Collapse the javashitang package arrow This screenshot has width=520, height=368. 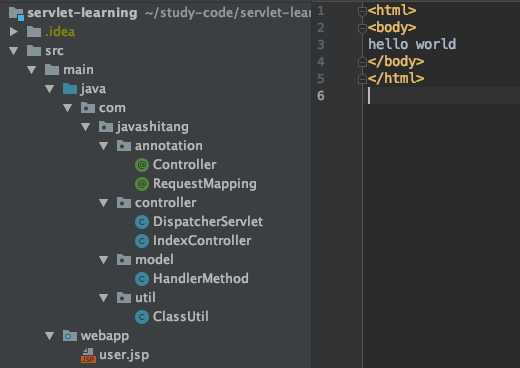(x=86, y=127)
